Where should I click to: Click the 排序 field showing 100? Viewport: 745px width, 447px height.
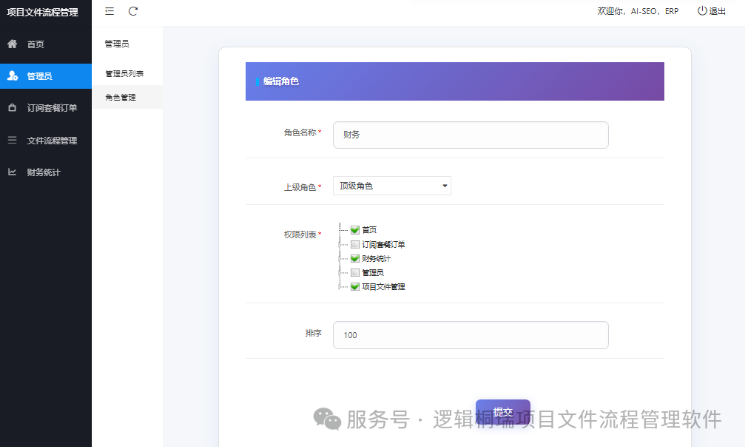click(x=471, y=335)
